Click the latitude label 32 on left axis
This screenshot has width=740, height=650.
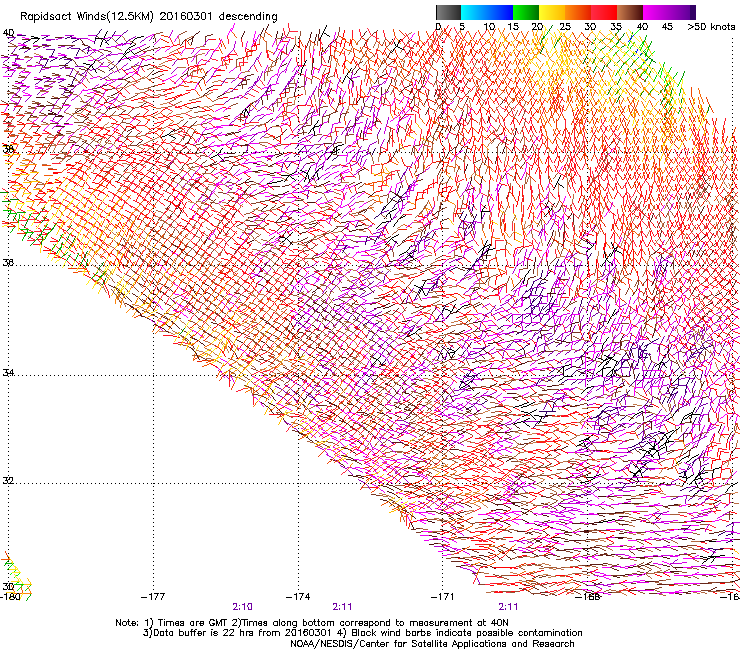tap(8, 481)
